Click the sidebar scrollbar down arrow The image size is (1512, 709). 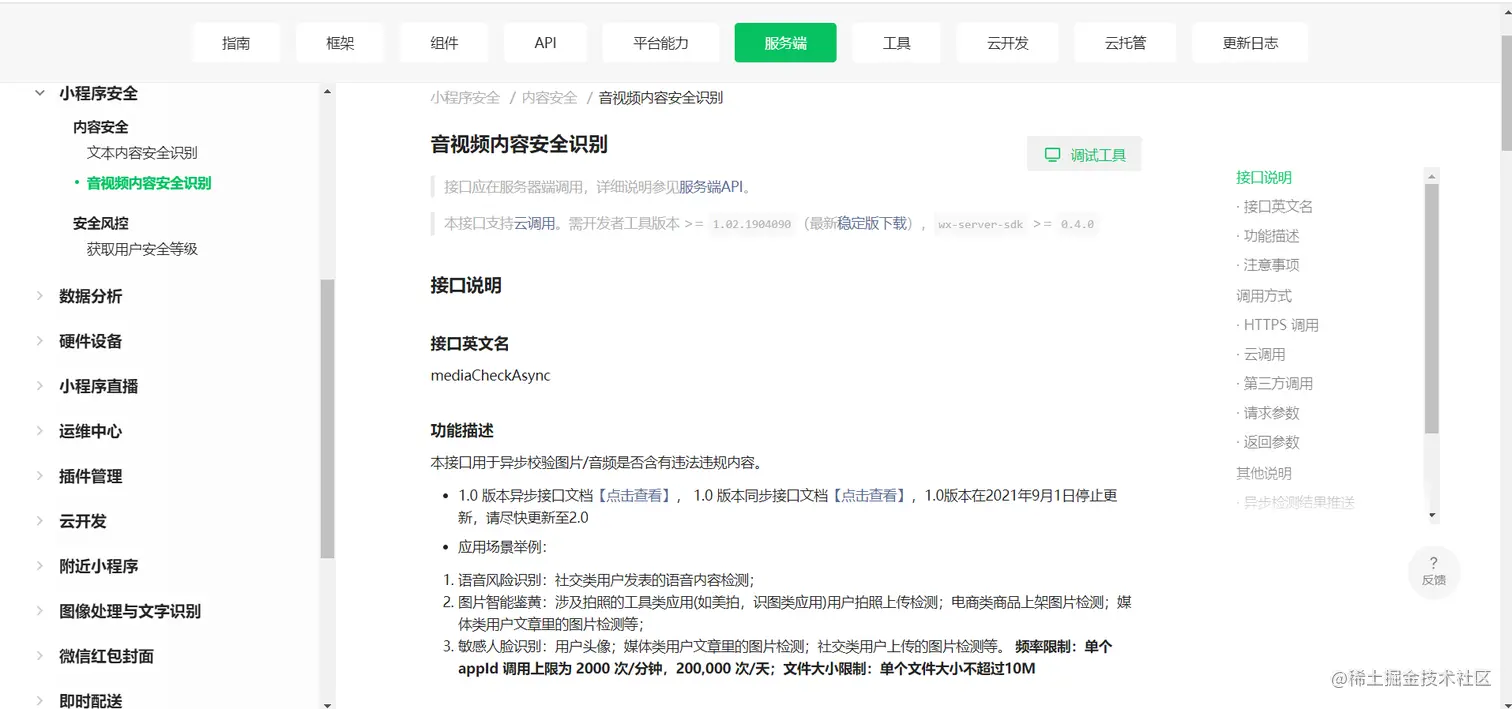click(x=327, y=703)
